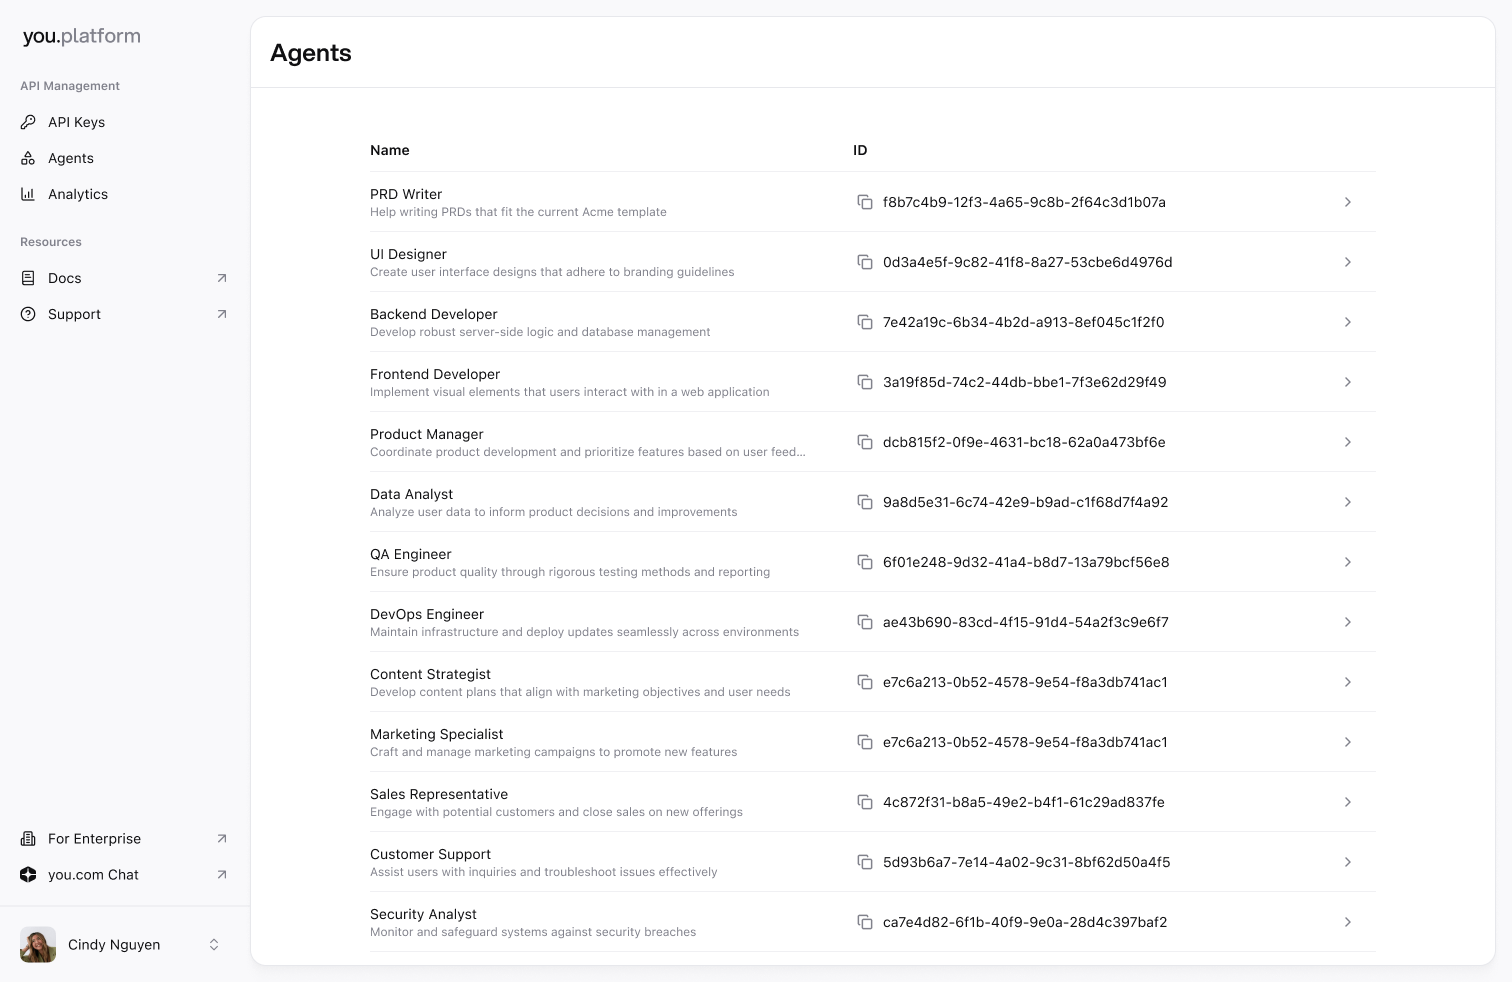Viewport: 1512px width, 982px height.
Task: Open PRD Writer details via row chevron
Action: point(1347,202)
